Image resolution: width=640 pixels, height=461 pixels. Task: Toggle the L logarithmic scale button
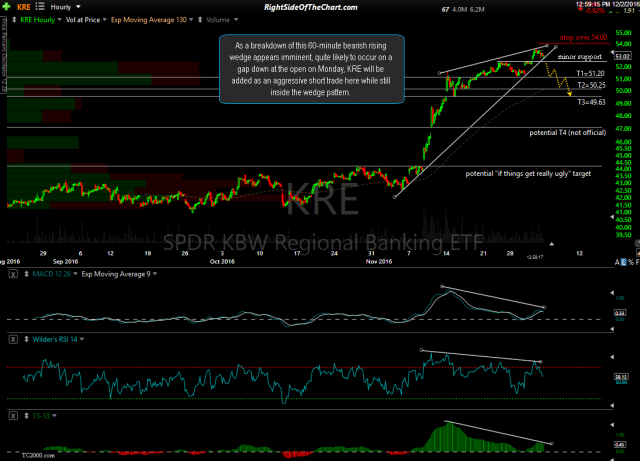(623, 262)
